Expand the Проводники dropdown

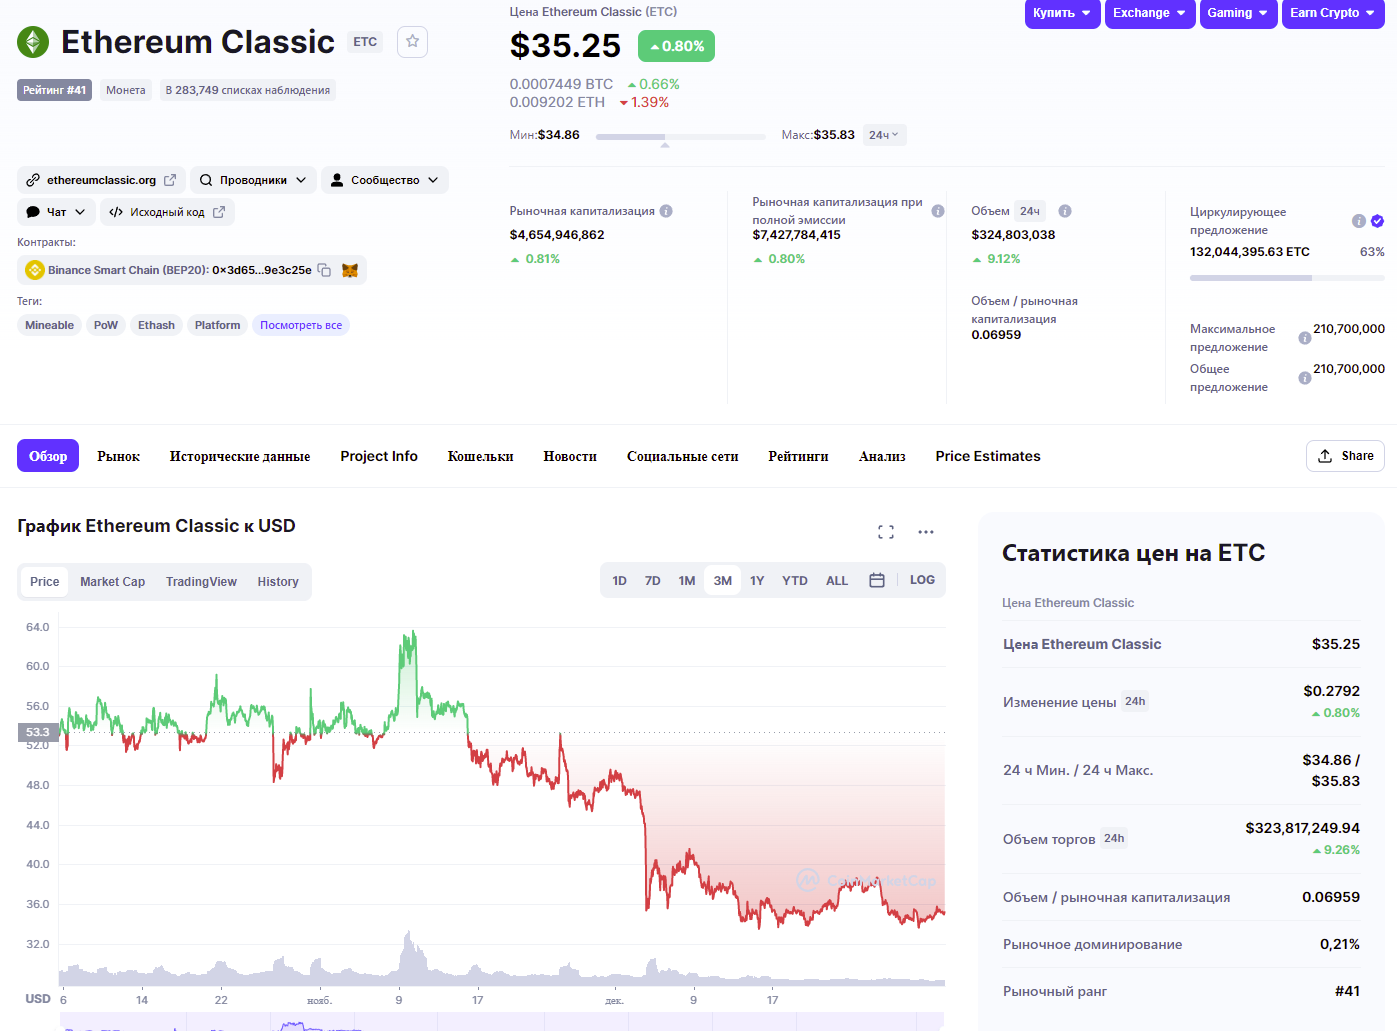coord(253,180)
